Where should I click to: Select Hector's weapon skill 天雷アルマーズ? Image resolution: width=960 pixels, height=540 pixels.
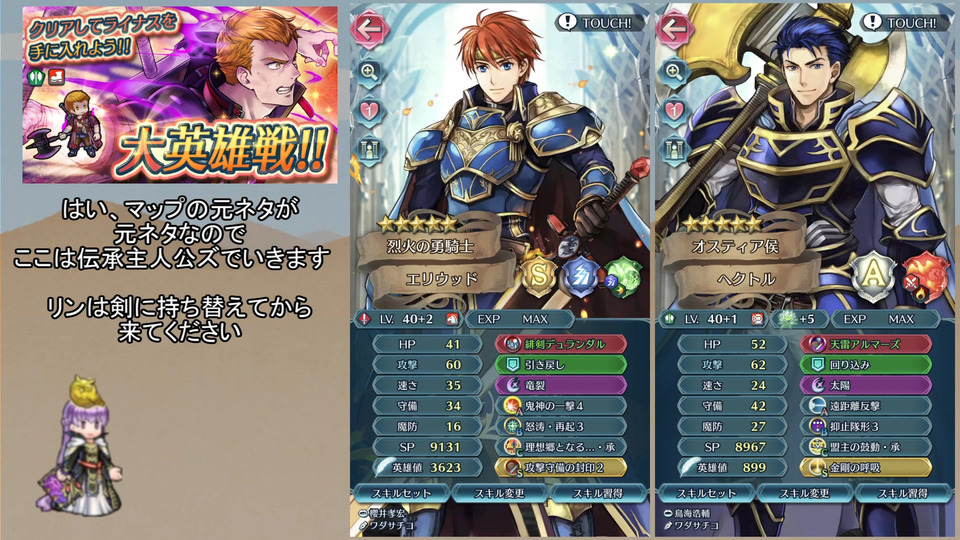866,344
